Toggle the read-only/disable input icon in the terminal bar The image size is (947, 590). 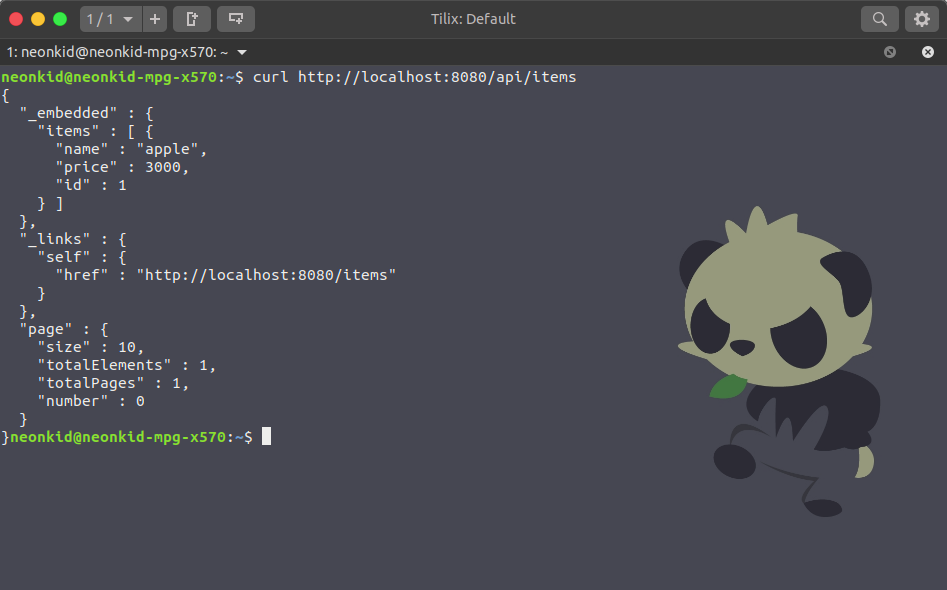(x=890, y=52)
